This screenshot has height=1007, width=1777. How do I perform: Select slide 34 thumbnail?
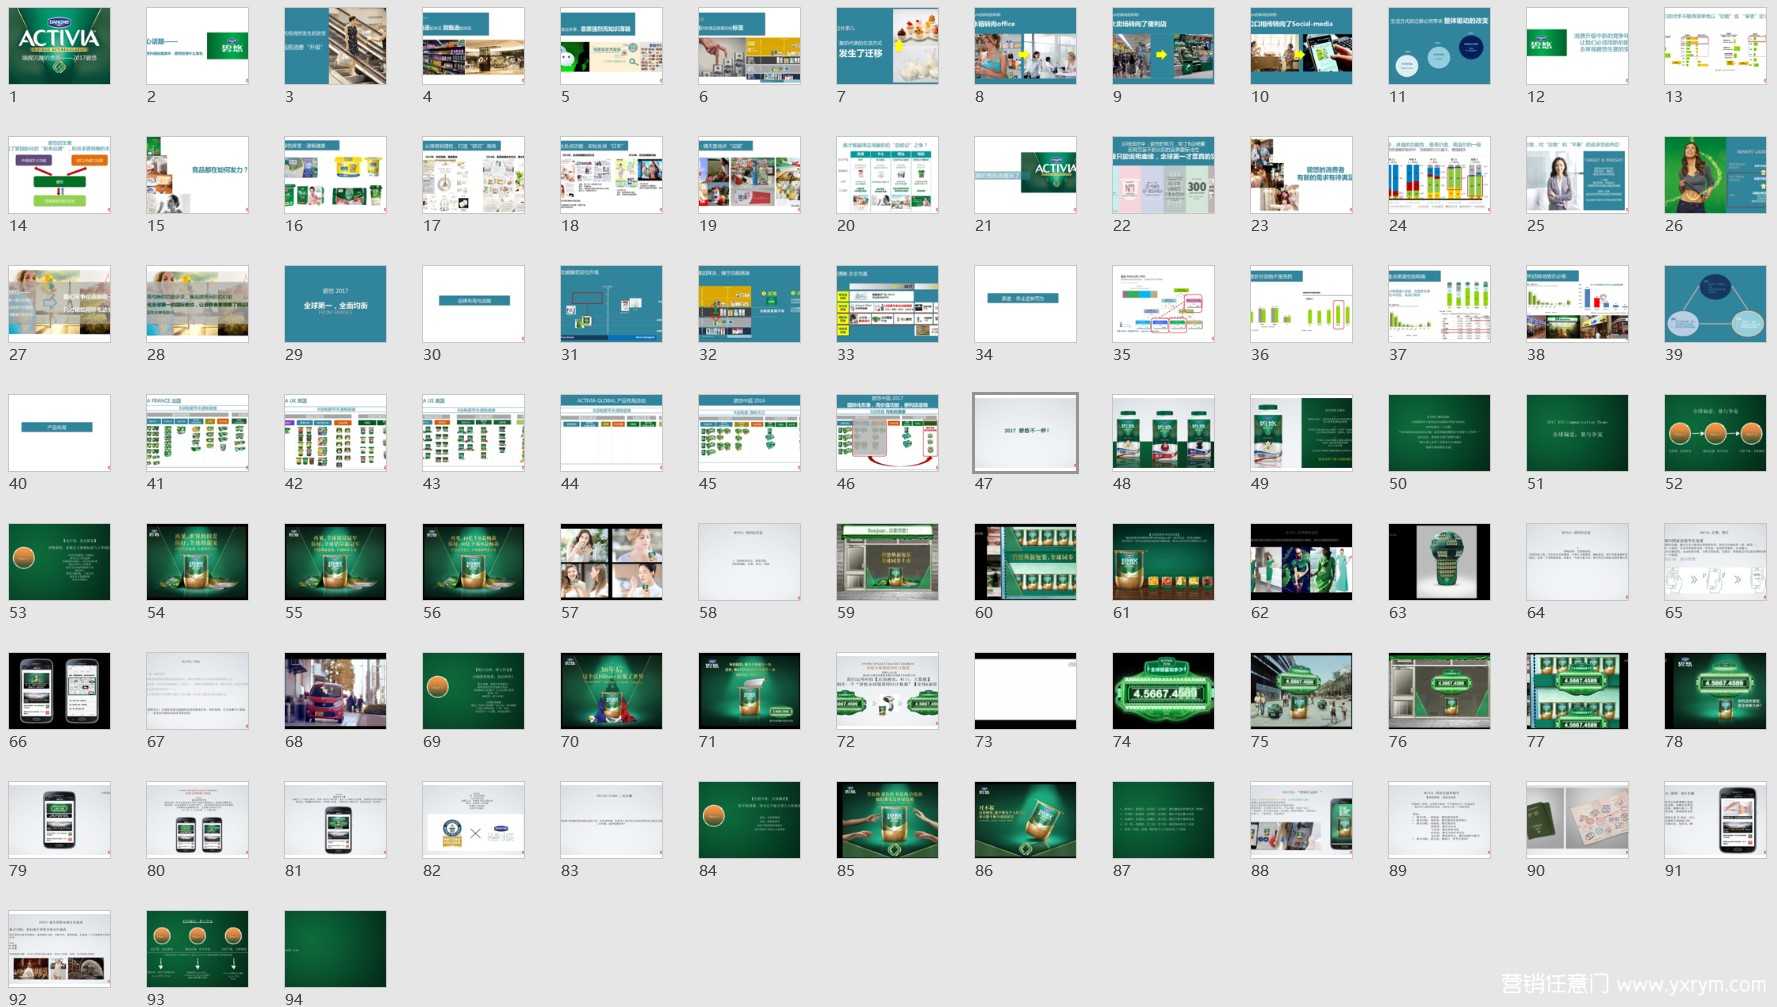[x=1026, y=304]
